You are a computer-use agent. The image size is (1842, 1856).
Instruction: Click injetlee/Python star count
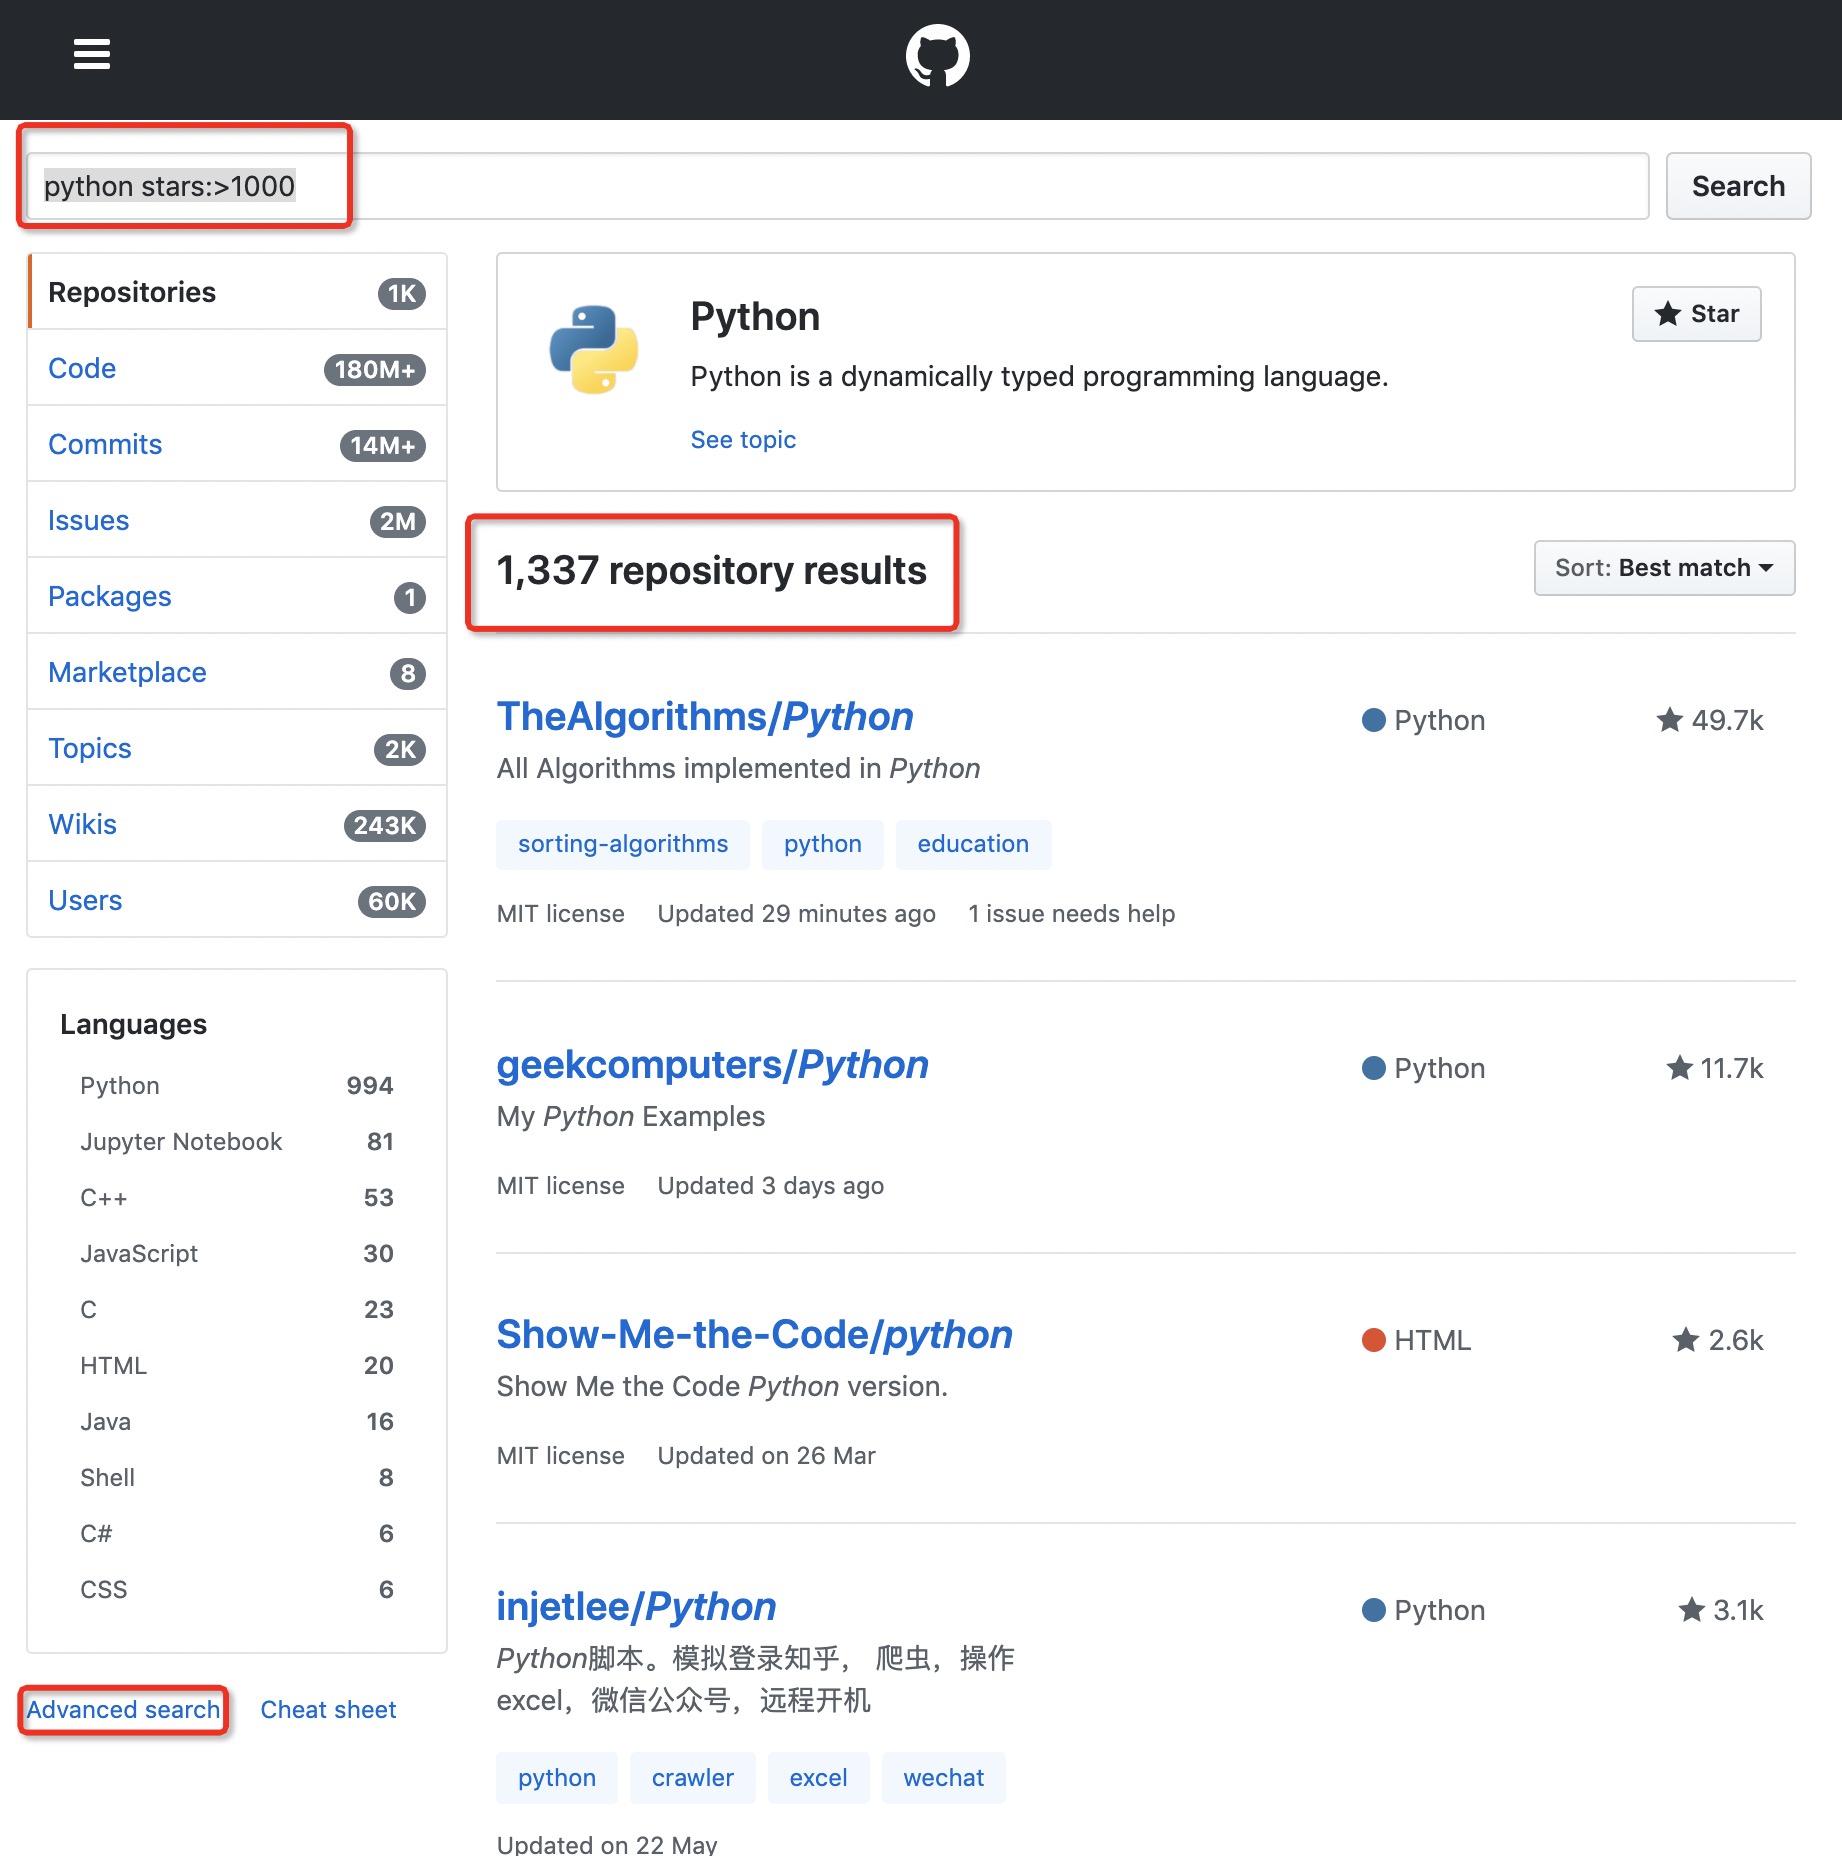coord(1721,1610)
